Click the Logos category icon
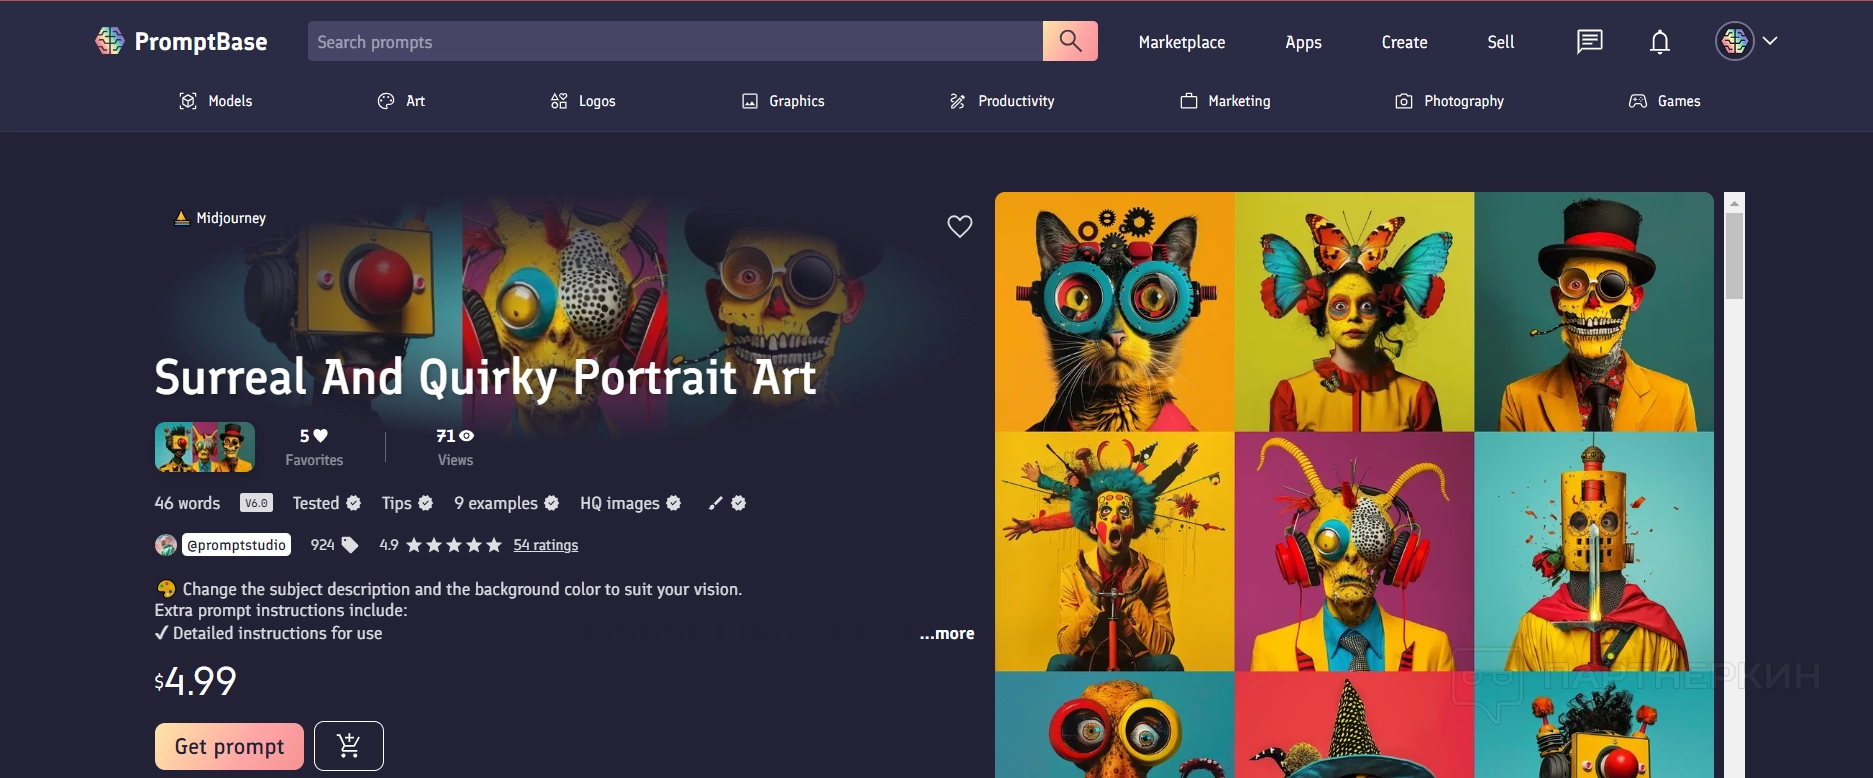Screen dimensions: 1873x778 (559, 101)
